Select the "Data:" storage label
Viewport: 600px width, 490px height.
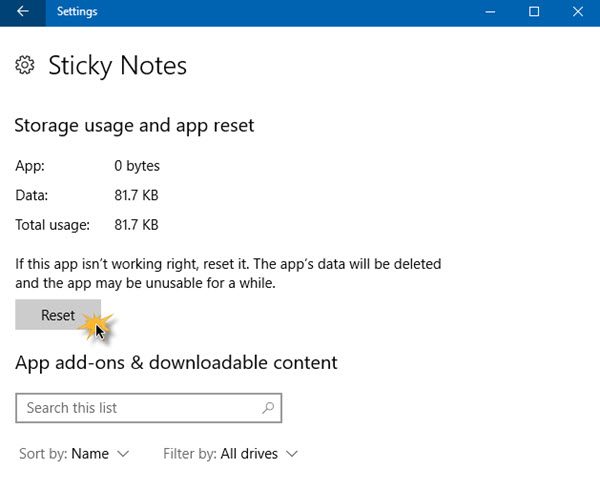pos(32,196)
